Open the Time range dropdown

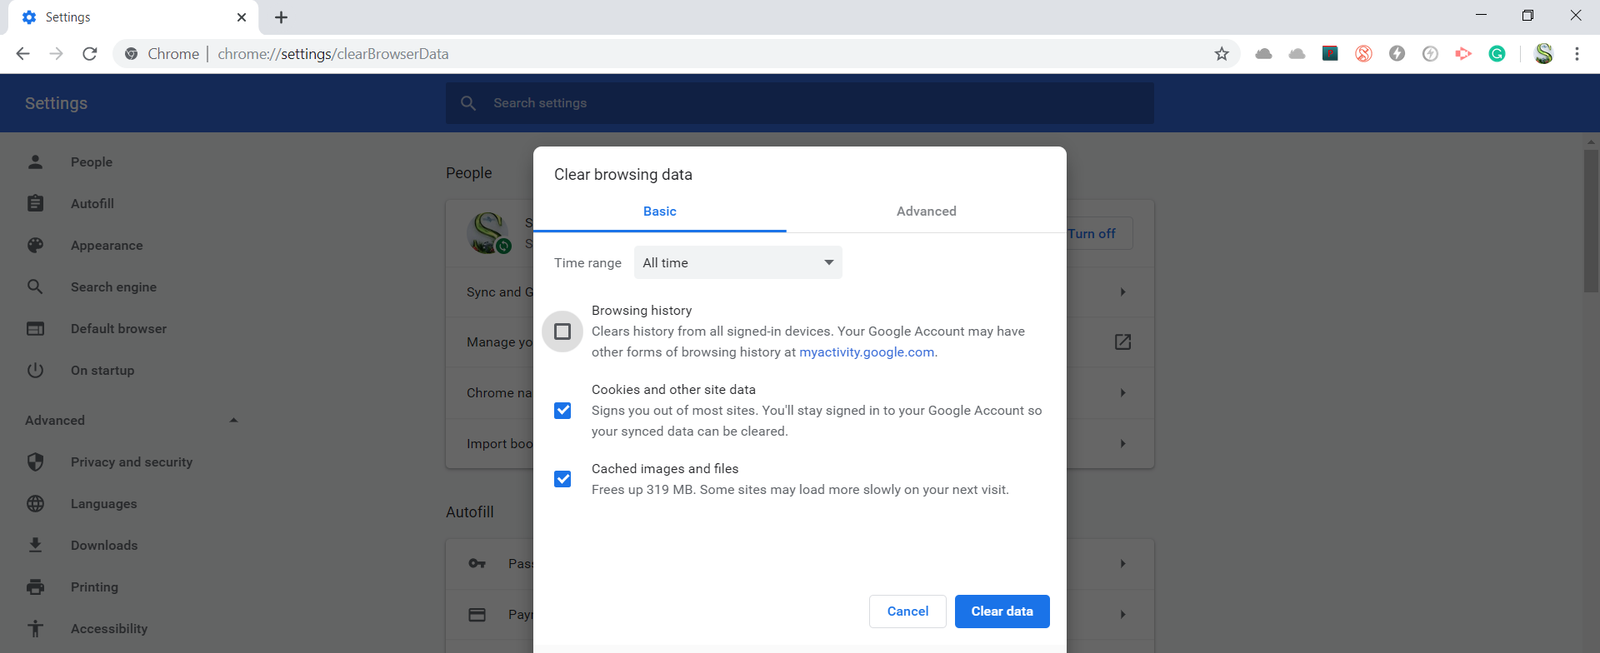click(x=738, y=263)
